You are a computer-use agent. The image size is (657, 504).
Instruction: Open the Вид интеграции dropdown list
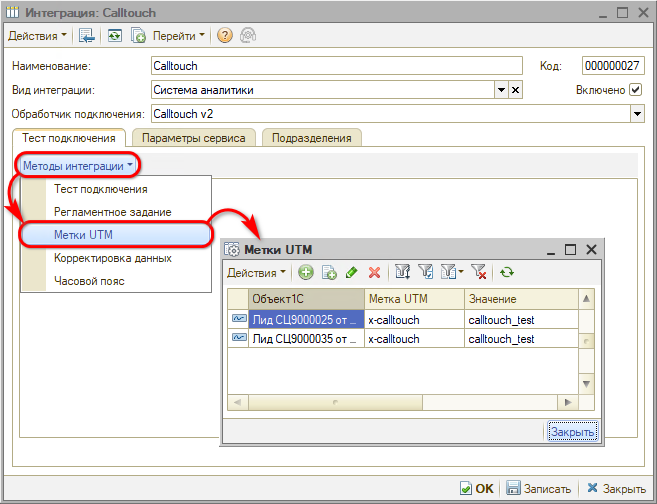pyautogui.click(x=501, y=90)
